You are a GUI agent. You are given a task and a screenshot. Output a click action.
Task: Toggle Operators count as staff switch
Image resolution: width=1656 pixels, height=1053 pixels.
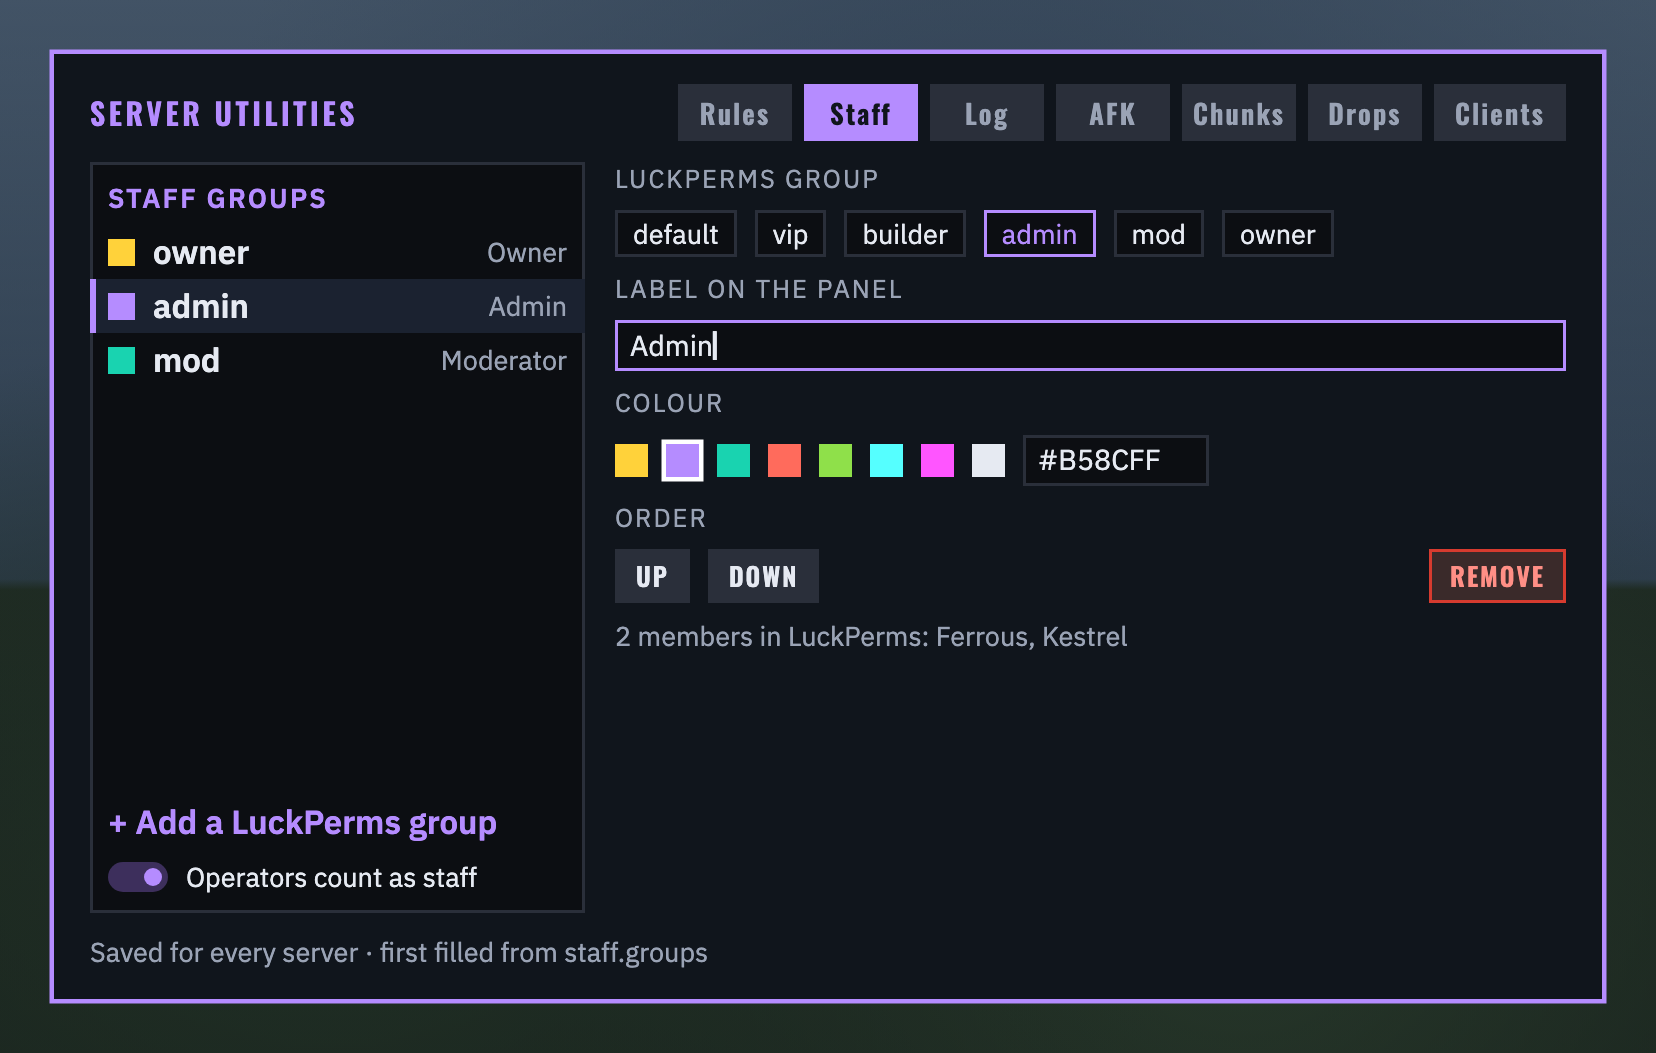138,877
